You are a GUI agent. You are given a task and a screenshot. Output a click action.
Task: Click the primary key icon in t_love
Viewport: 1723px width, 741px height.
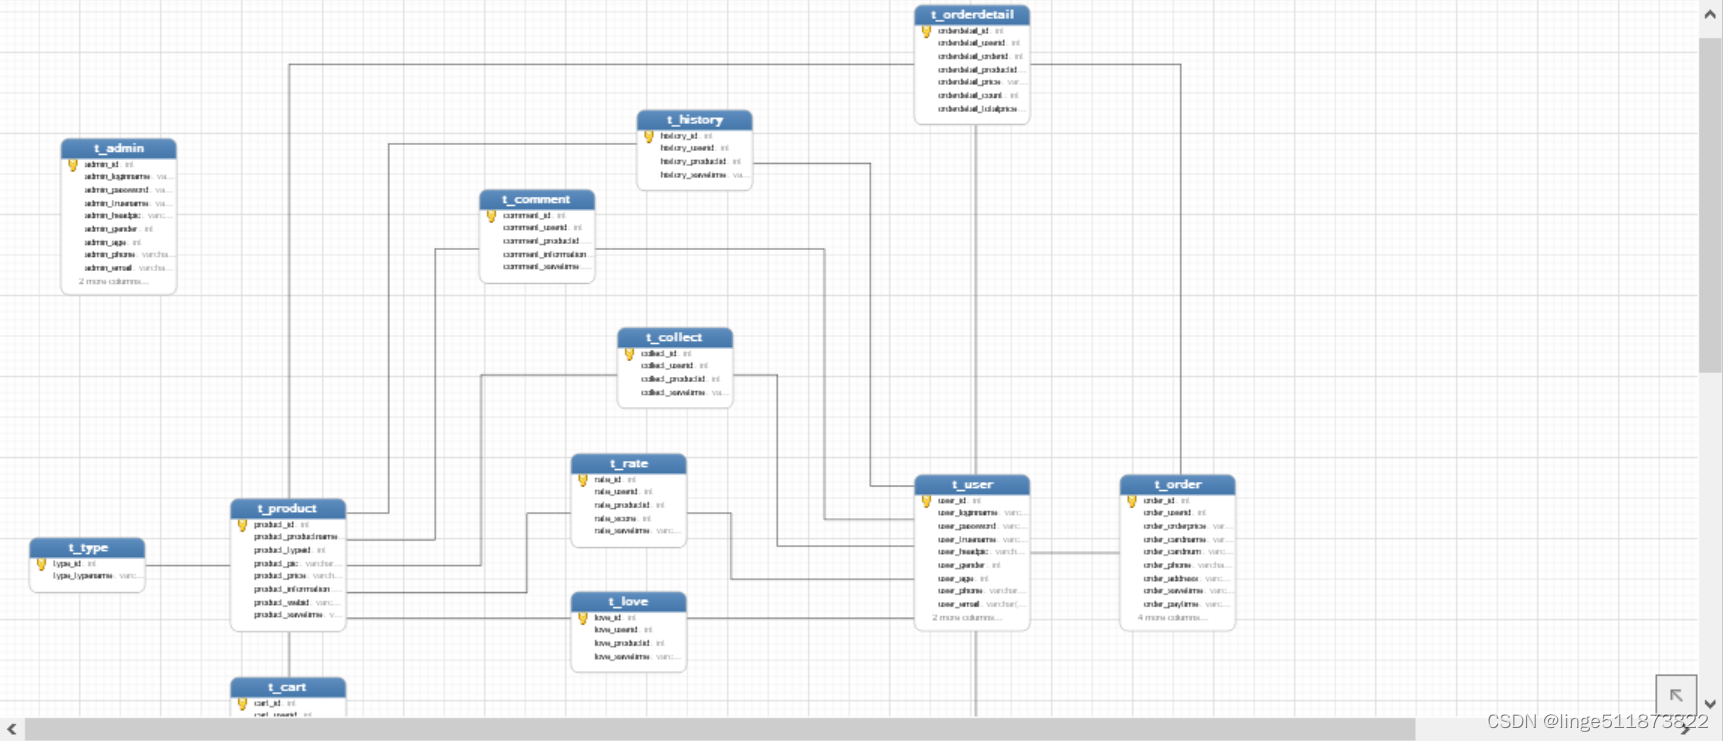pos(583,618)
